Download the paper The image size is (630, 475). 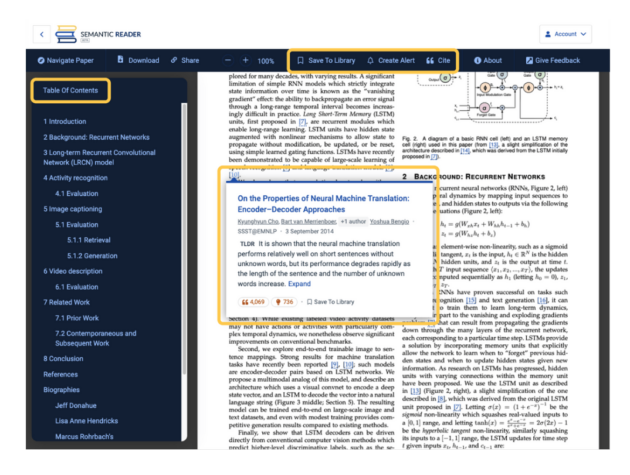[x=138, y=60]
